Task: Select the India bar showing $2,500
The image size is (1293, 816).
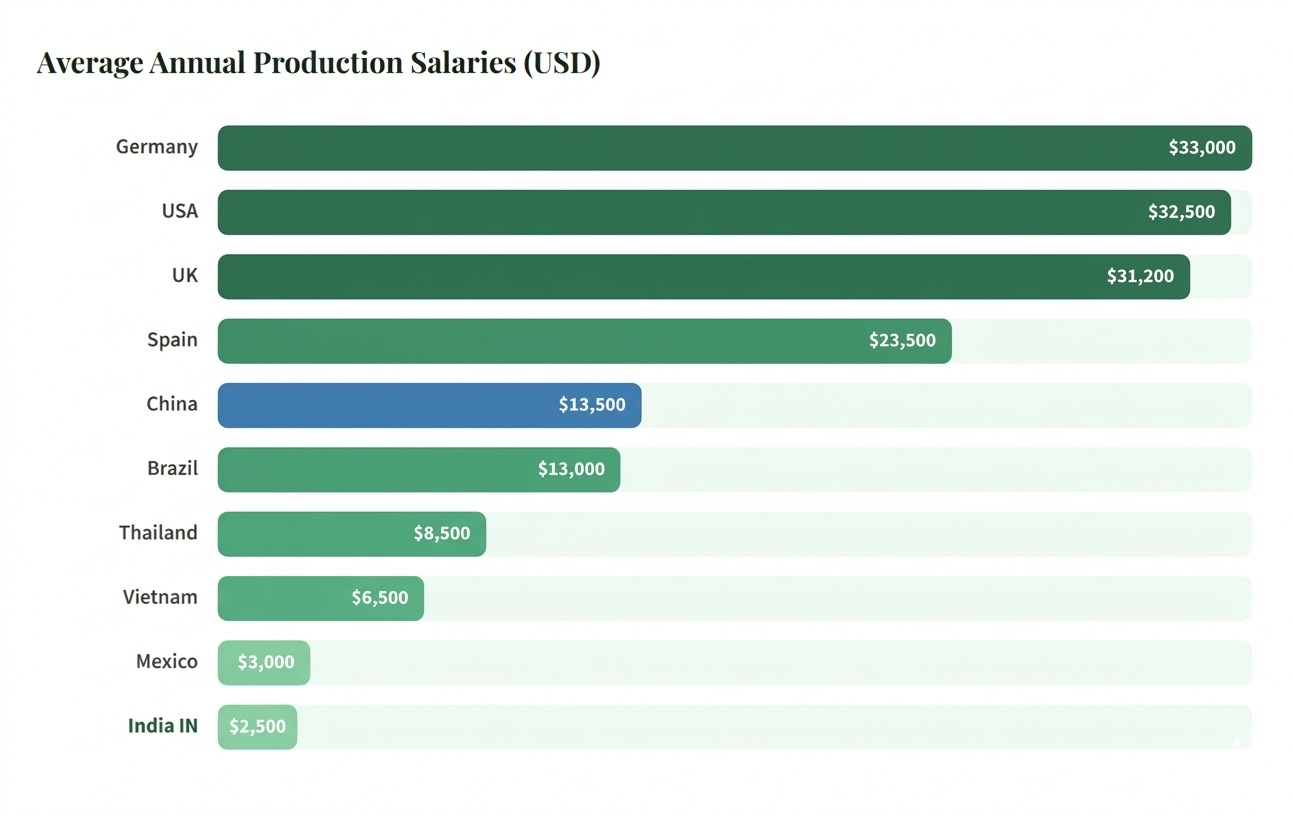Action: click(x=257, y=727)
